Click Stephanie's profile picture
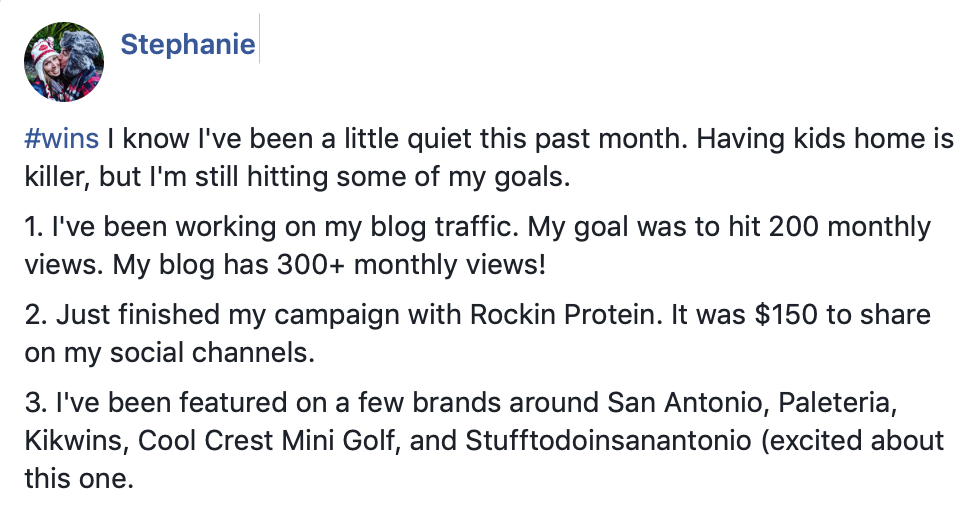Screen dimensions: 980x506 pos(63,62)
